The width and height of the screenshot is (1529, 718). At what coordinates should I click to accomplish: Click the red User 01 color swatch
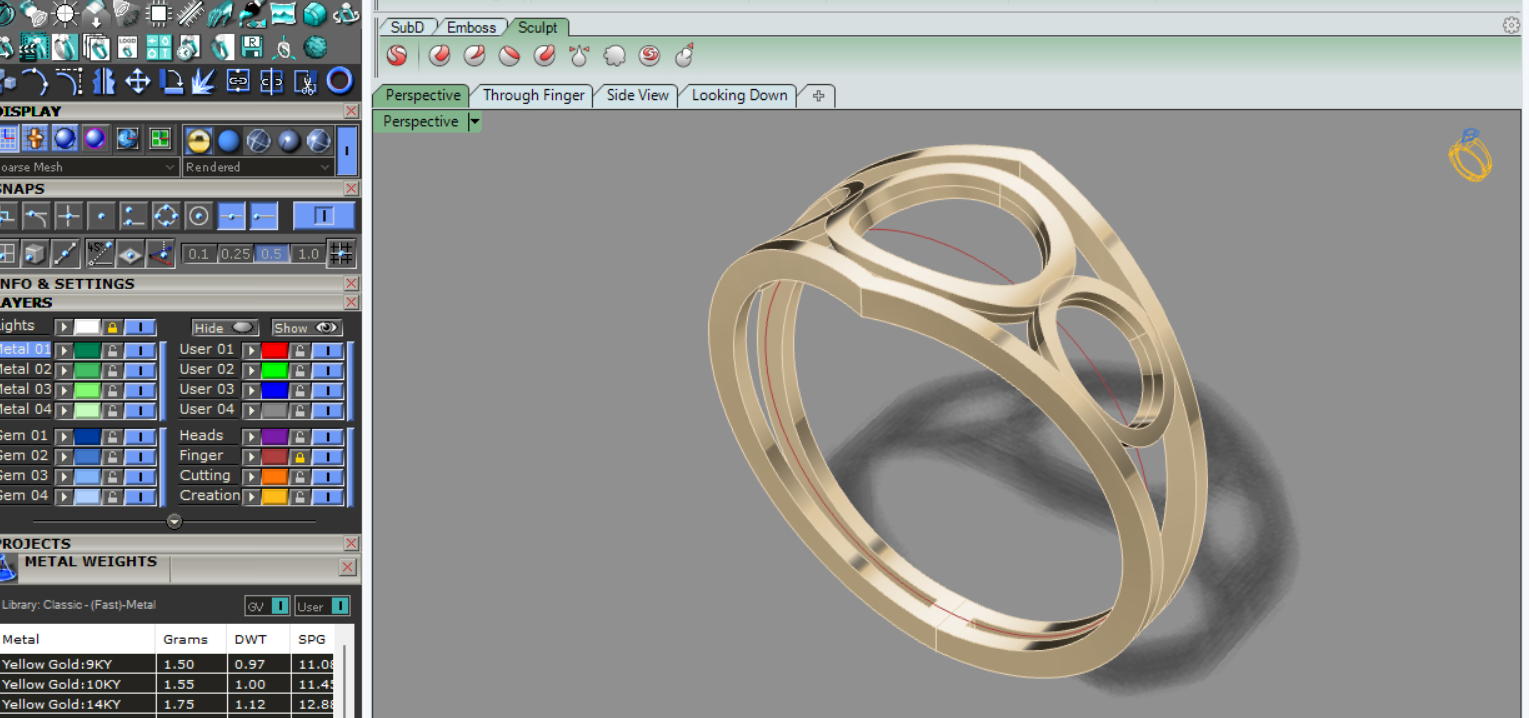pos(274,350)
